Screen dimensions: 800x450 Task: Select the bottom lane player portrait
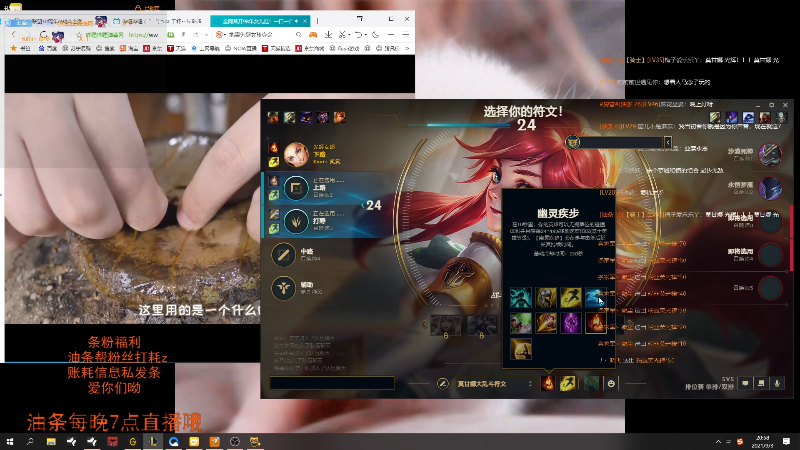tap(296, 155)
